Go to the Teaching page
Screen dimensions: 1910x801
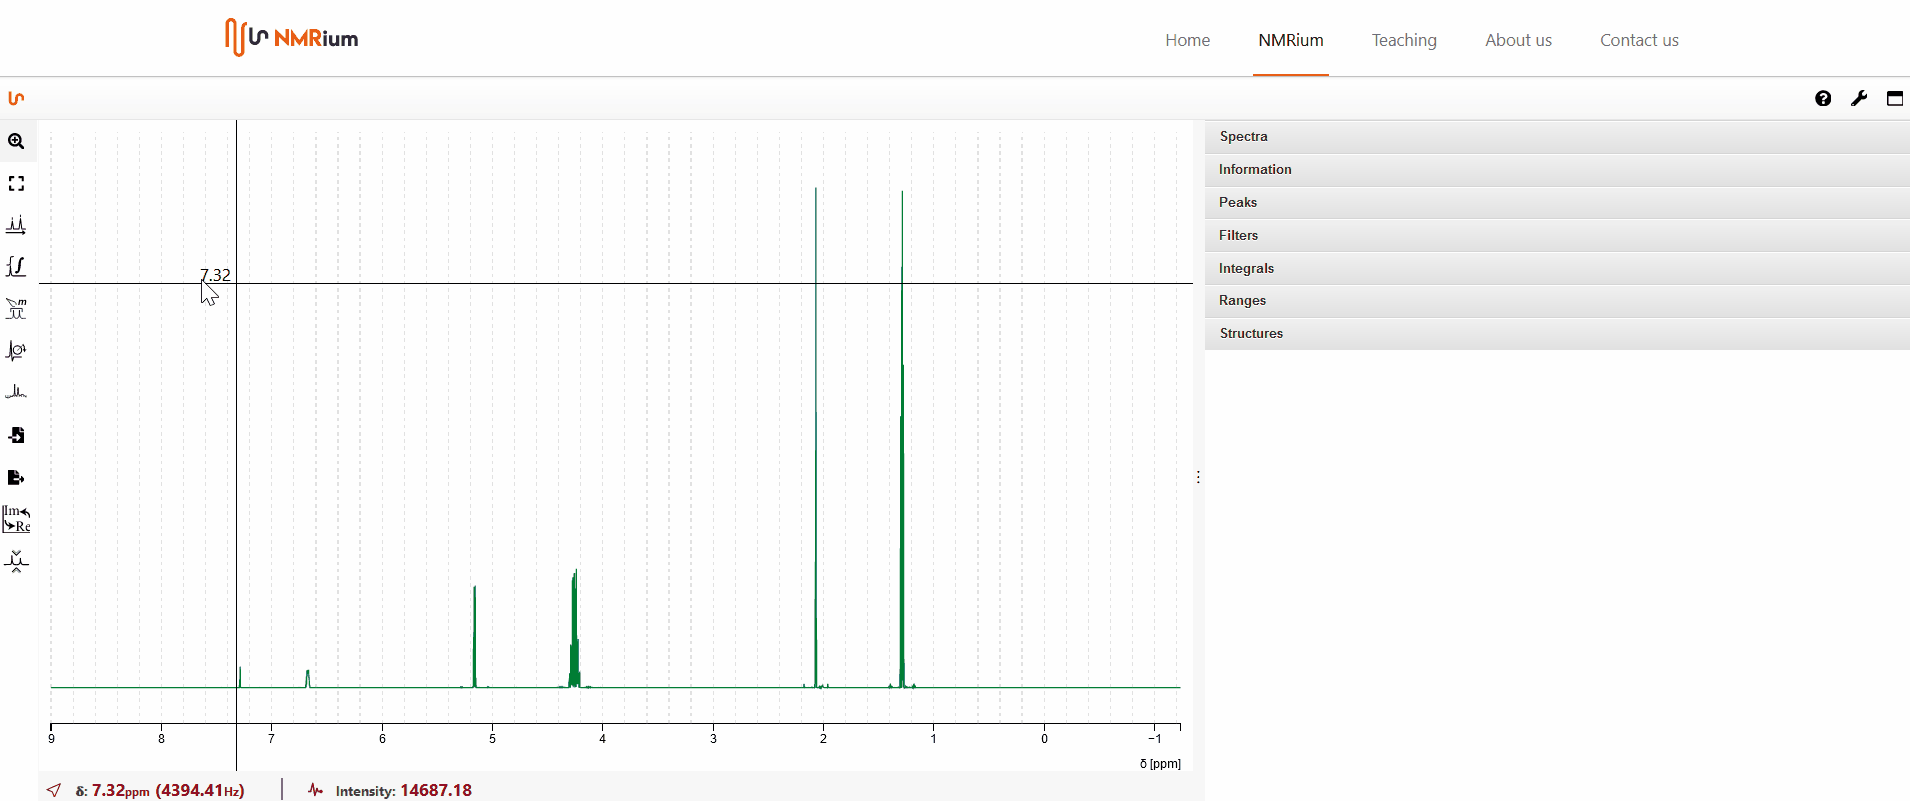[1403, 40]
